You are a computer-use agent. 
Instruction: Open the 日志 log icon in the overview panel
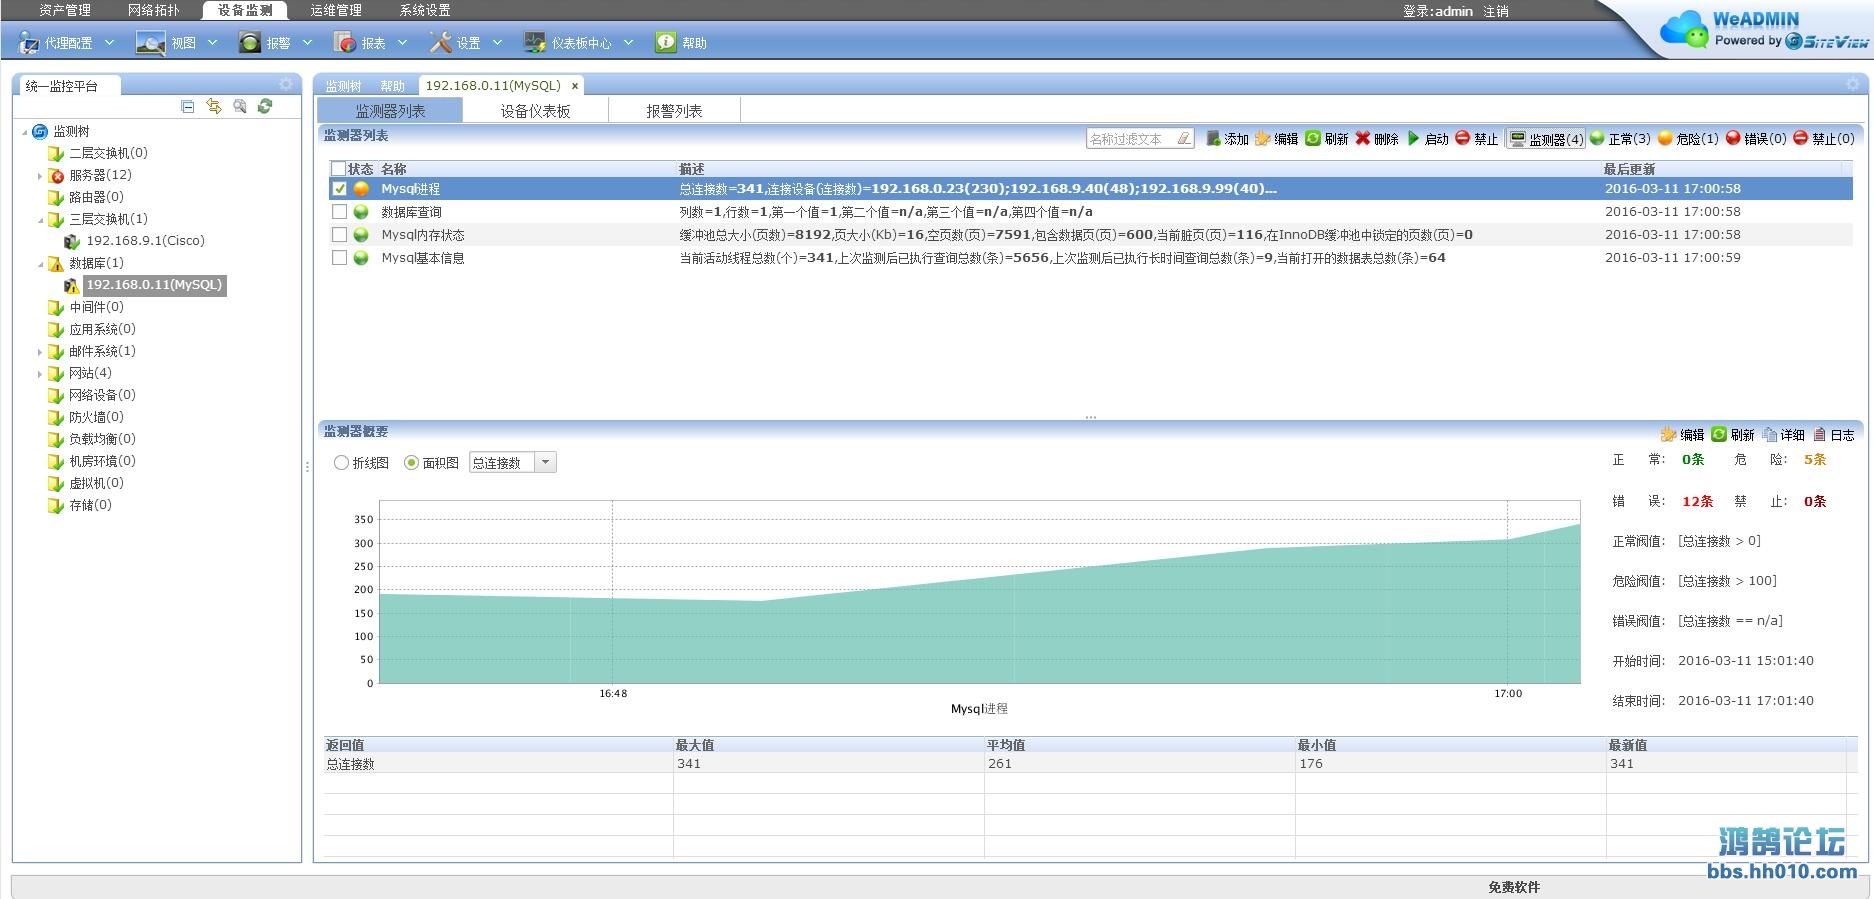pos(1820,434)
